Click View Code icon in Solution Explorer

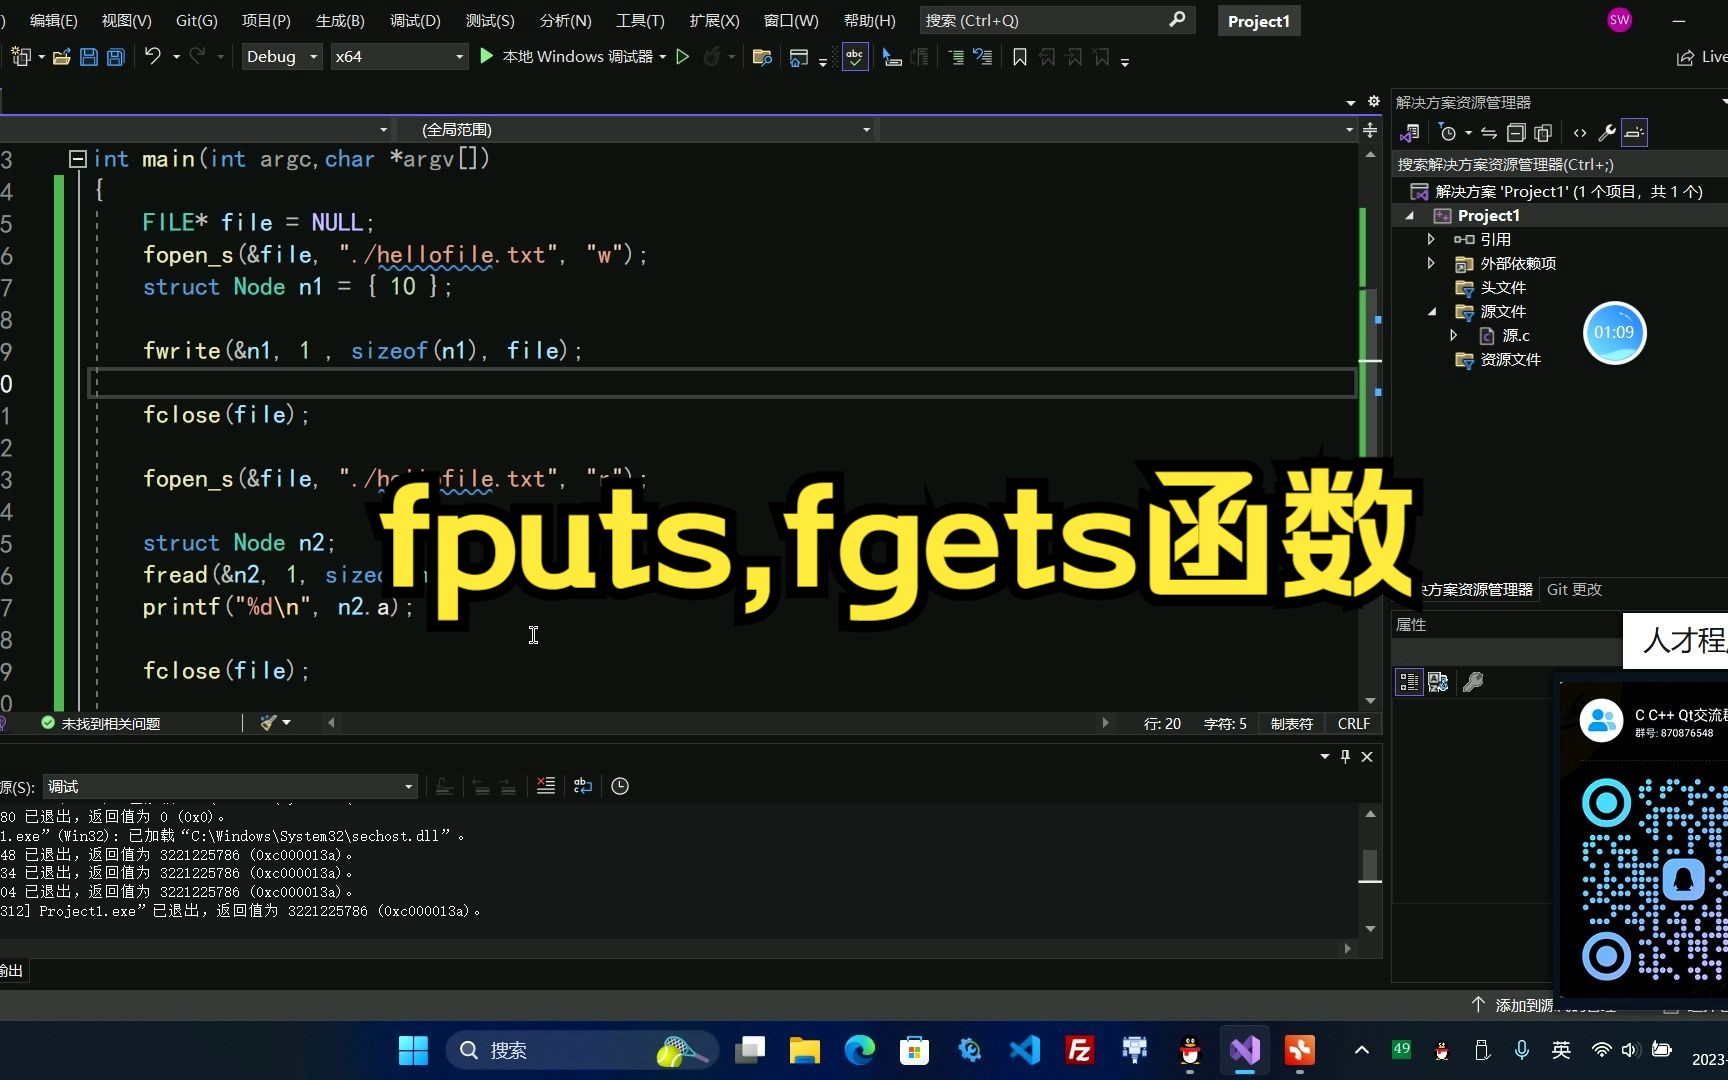tap(1580, 132)
